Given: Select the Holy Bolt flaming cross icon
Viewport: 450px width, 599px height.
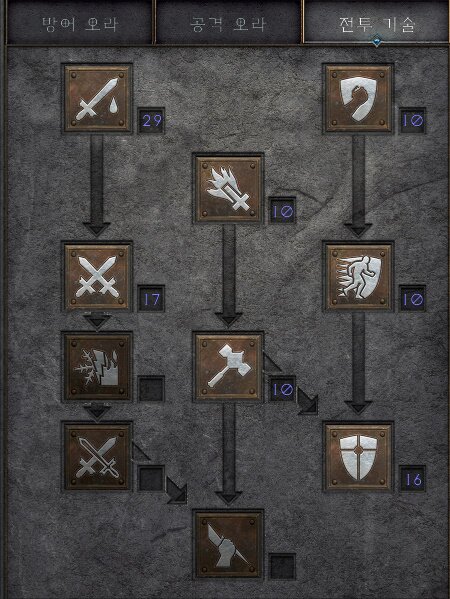Looking at the screenshot, I should tap(228, 189).
